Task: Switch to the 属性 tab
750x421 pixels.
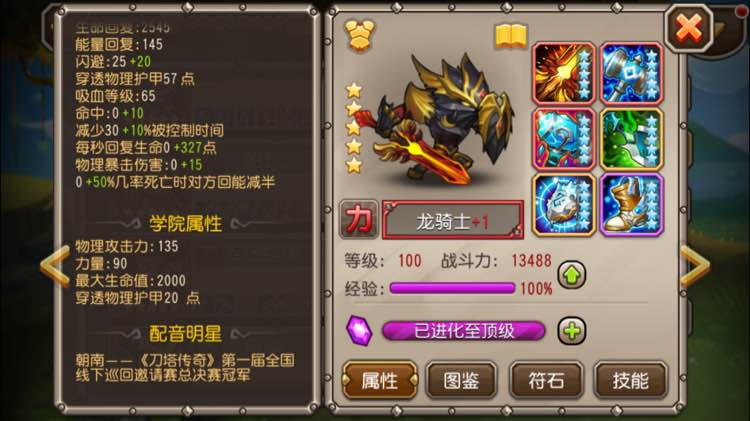Action: click(x=380, y=380)
